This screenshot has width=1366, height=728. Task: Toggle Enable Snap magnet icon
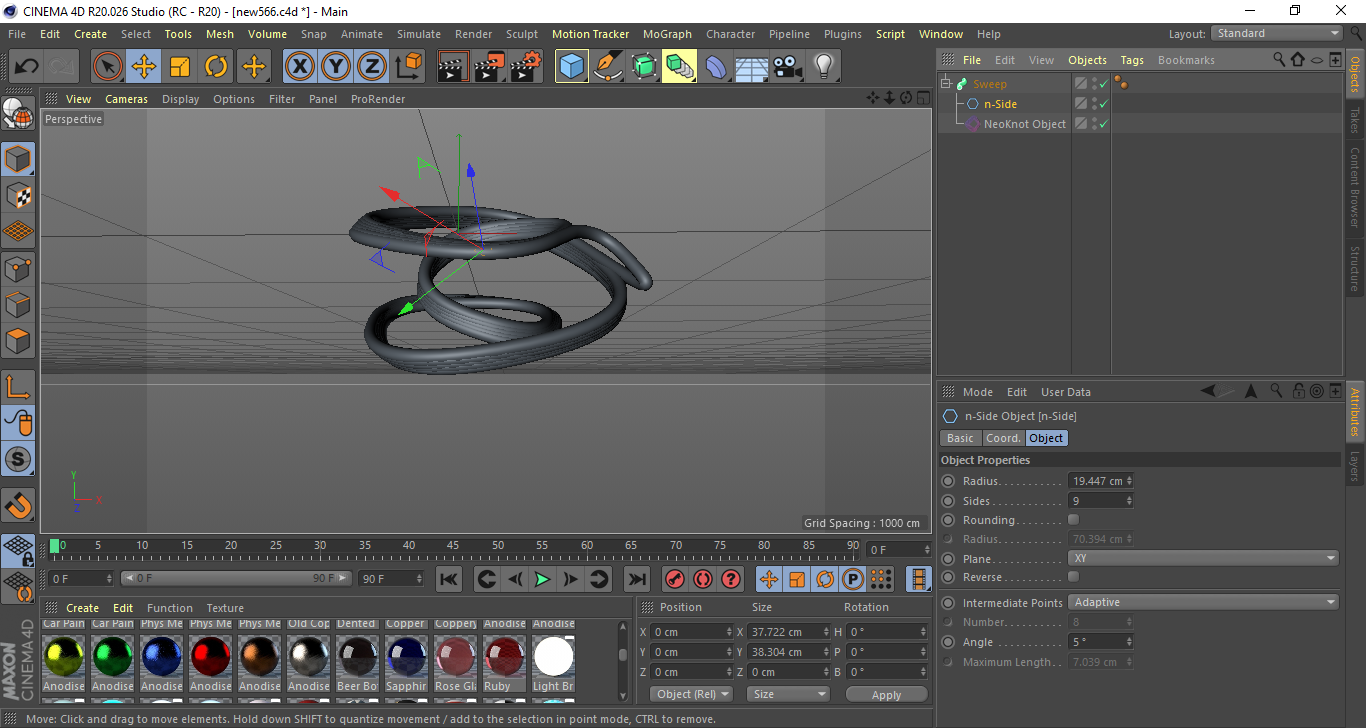coord(19,505)
